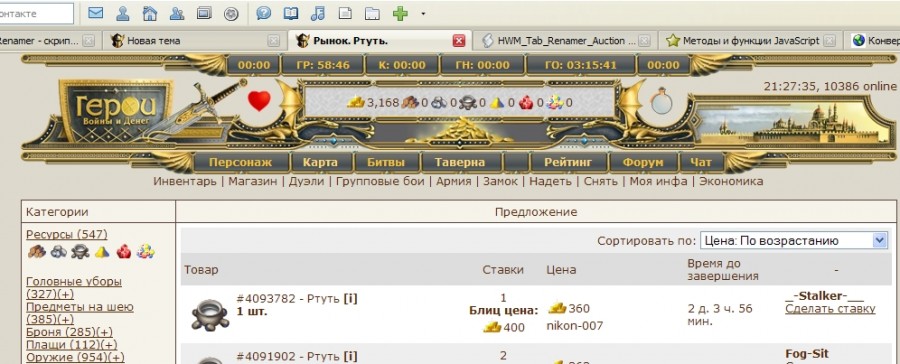Close the Рынок. Ртуть. tab
This screenshot has width=900, height=364.
pos(459,41)
